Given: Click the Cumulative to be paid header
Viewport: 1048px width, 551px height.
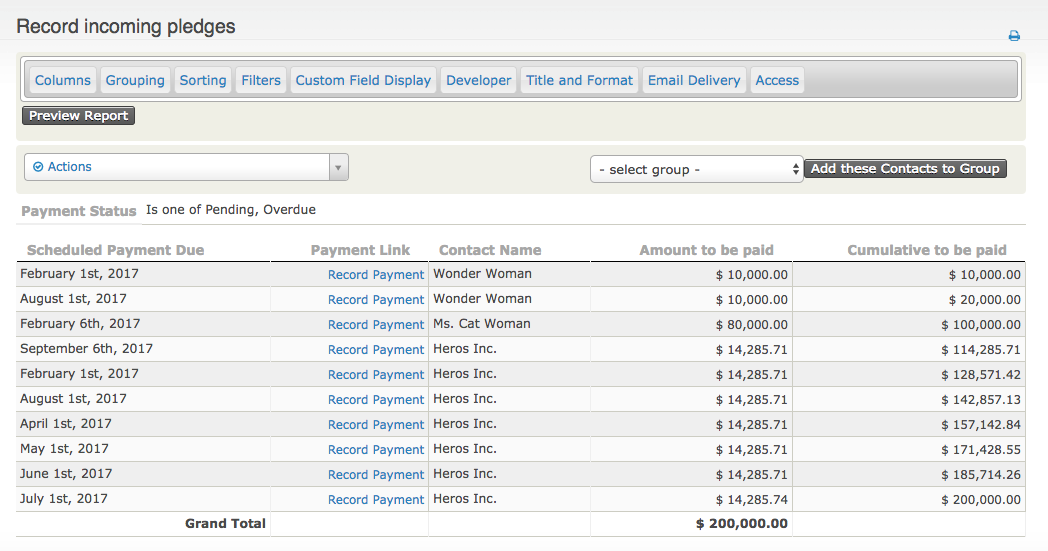Looking at the screenshot, I should click(926, 250).
